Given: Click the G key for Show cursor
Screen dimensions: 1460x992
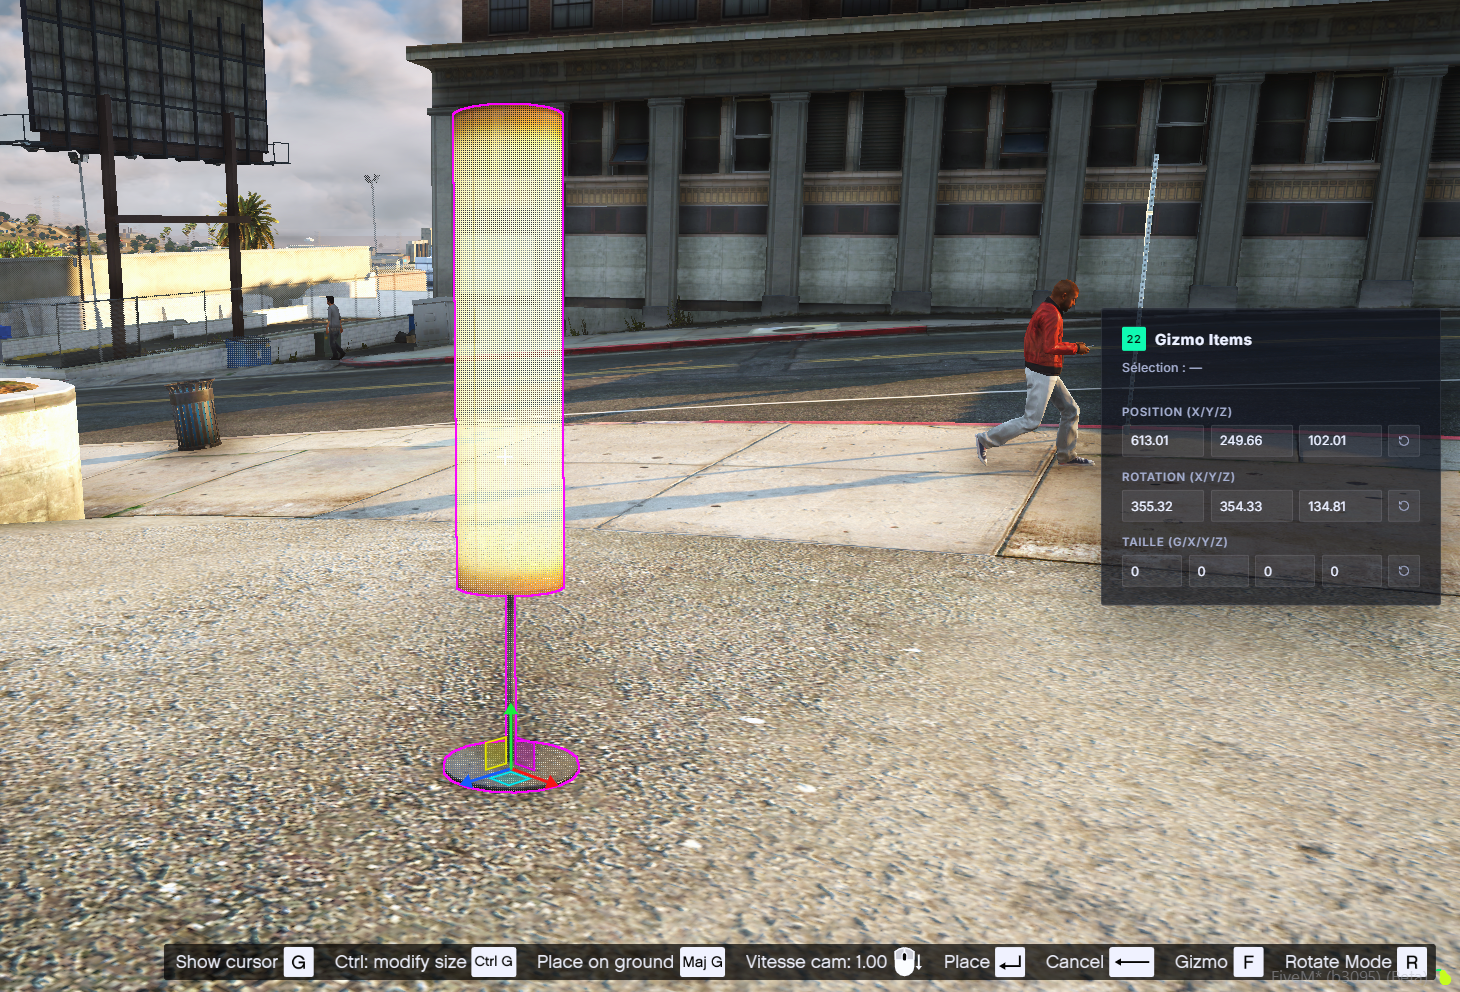Looking at the screenshot, I should point(299,962).
